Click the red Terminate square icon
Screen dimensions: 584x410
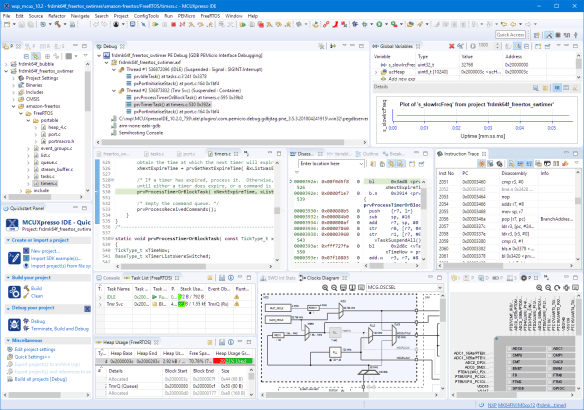tap(173, 25)
